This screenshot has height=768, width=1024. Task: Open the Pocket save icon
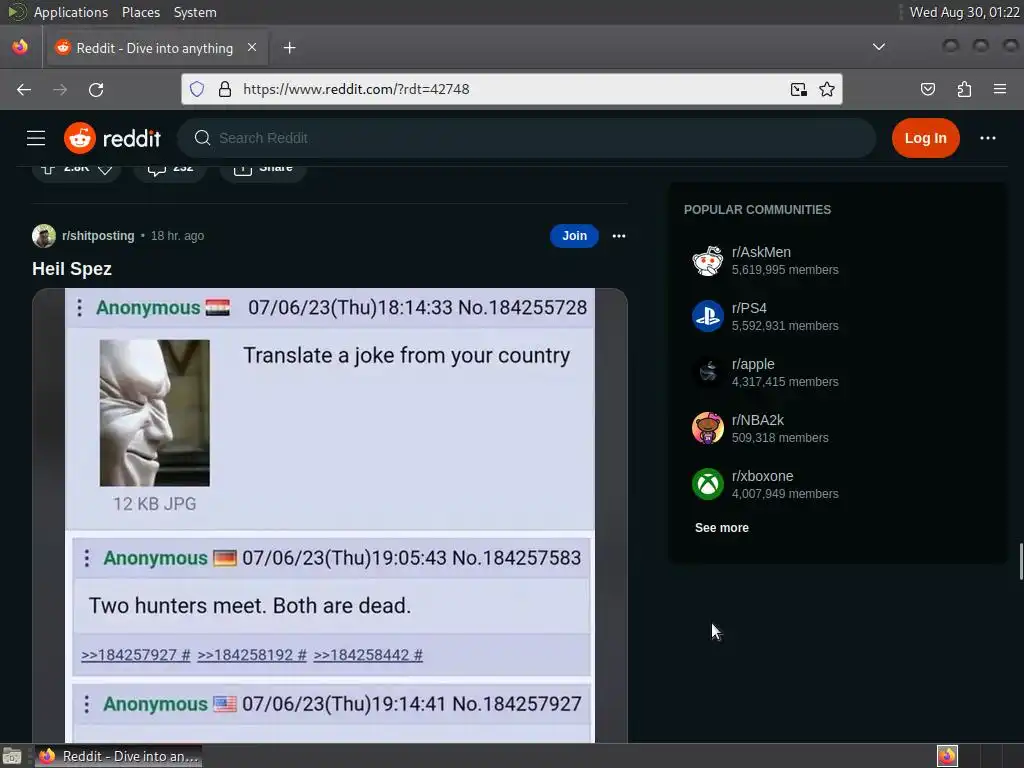click(x=927, y=89)
